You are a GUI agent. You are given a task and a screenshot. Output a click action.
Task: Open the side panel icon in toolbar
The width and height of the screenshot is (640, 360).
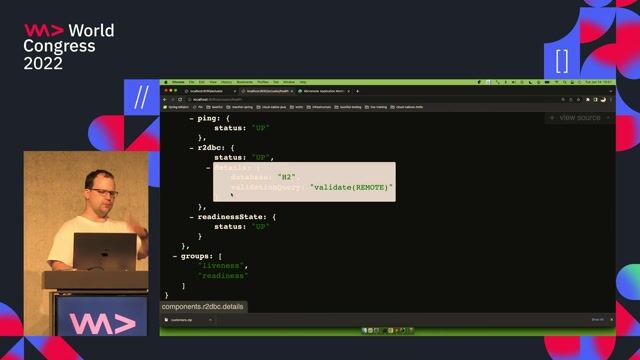tap(596, 100)
